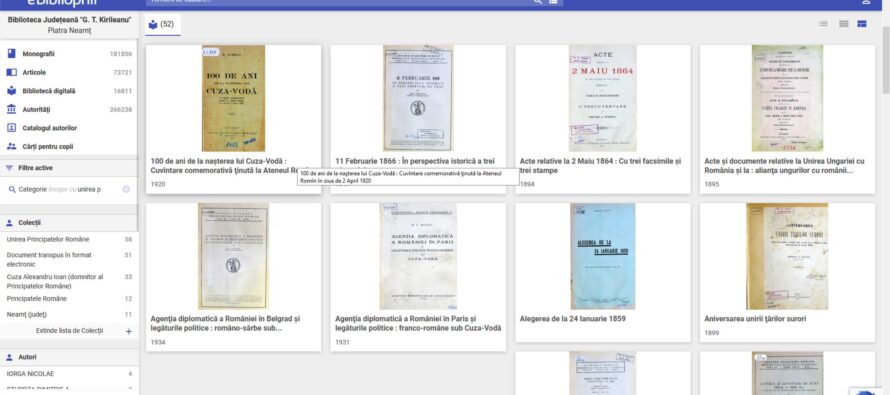This screenshot has width=890, height=395.
Task: Click the Articole open-book icon
Action: pyautogui.click(x=11, y=73)
